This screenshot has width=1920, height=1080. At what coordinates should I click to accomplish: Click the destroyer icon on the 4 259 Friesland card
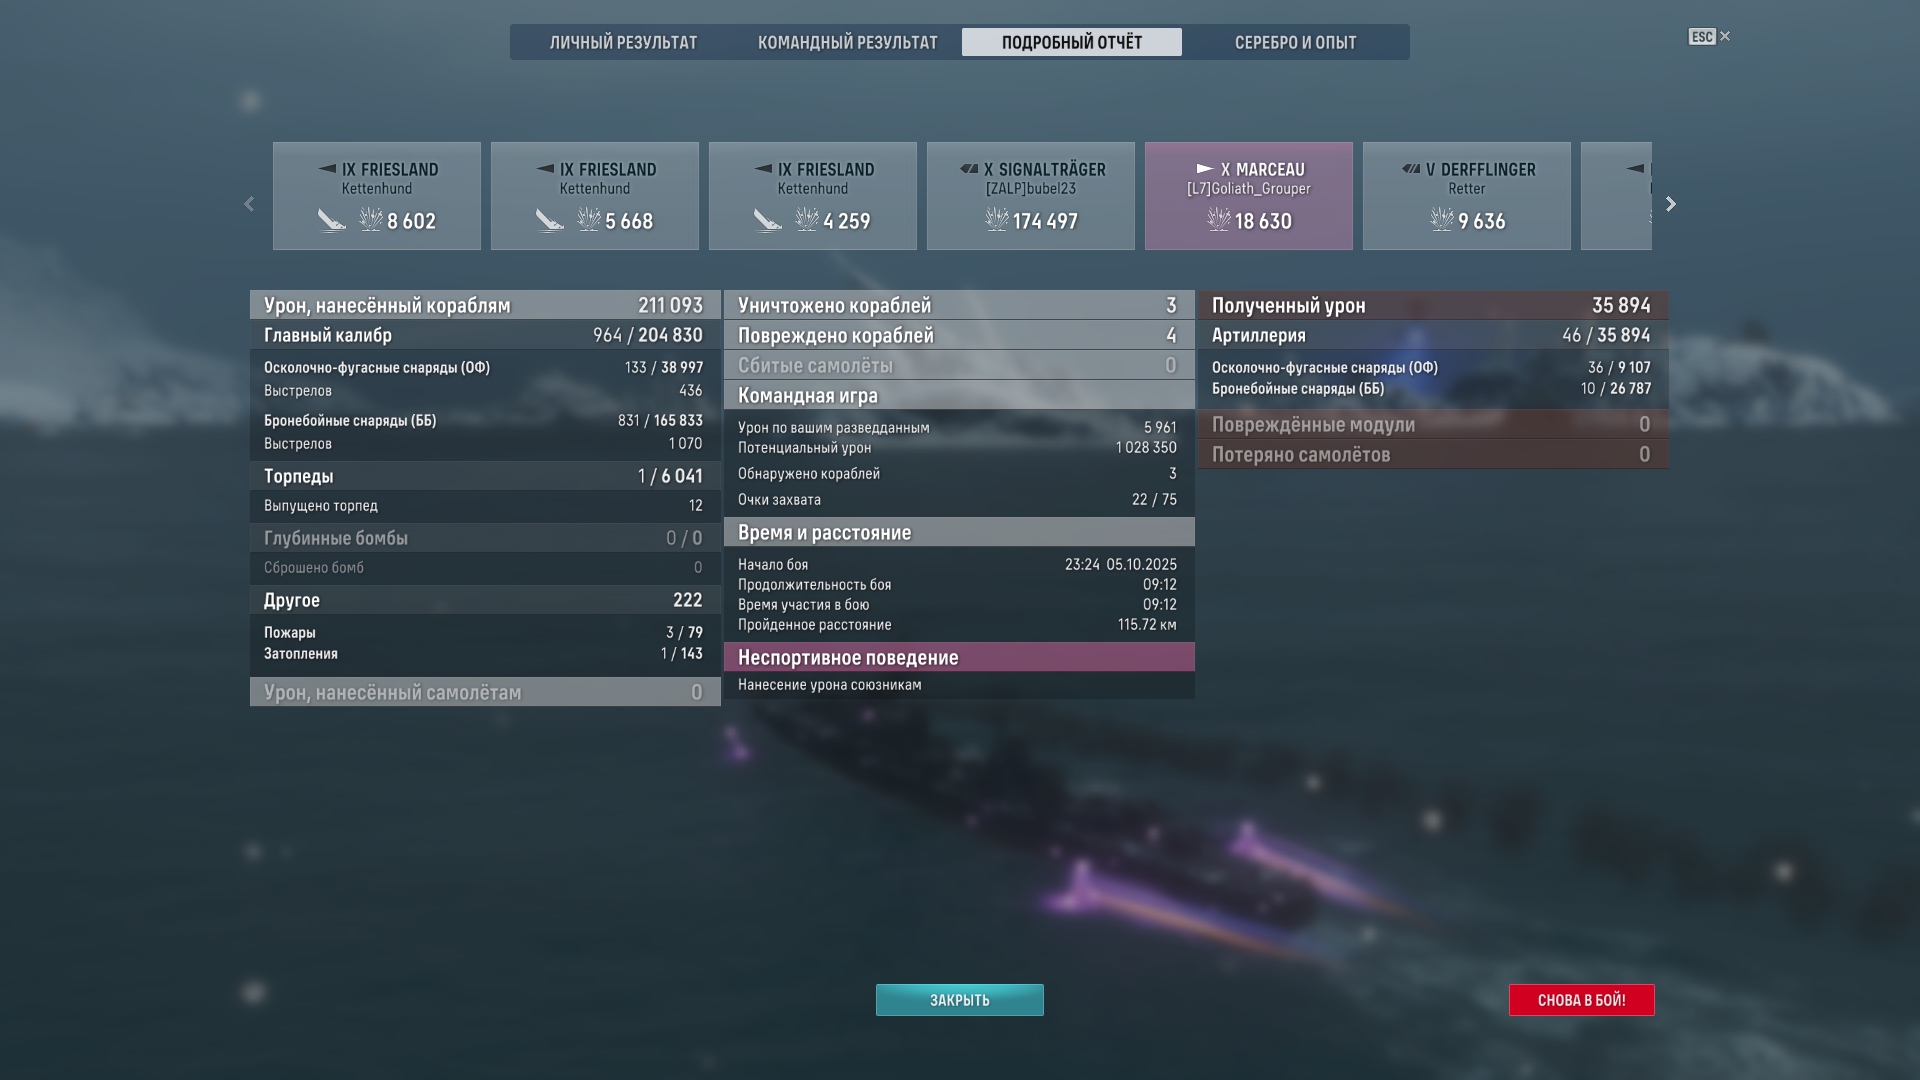pos(763,169)
